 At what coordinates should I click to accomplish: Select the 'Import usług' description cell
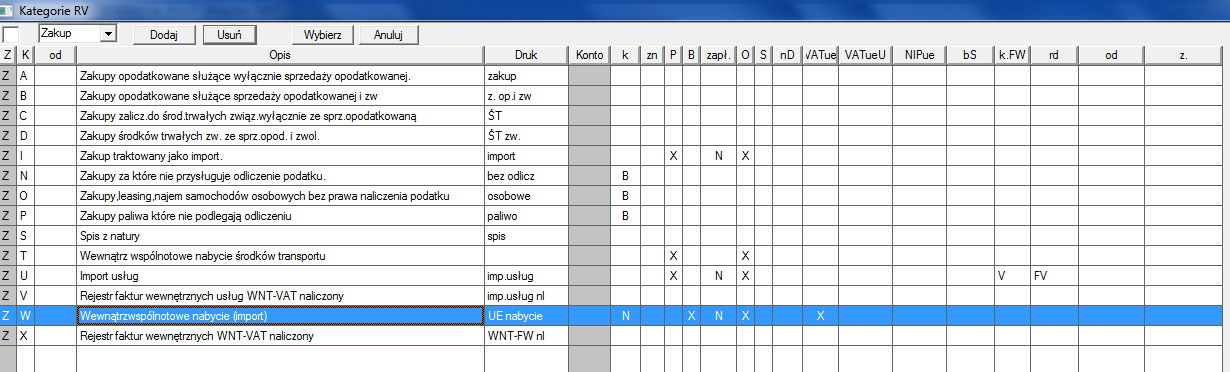point(279,275)
